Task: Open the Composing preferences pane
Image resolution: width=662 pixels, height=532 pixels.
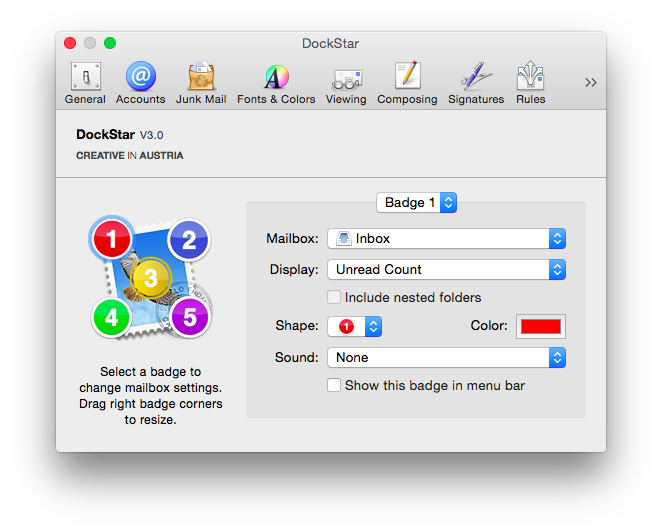Action: pos(407,83)
